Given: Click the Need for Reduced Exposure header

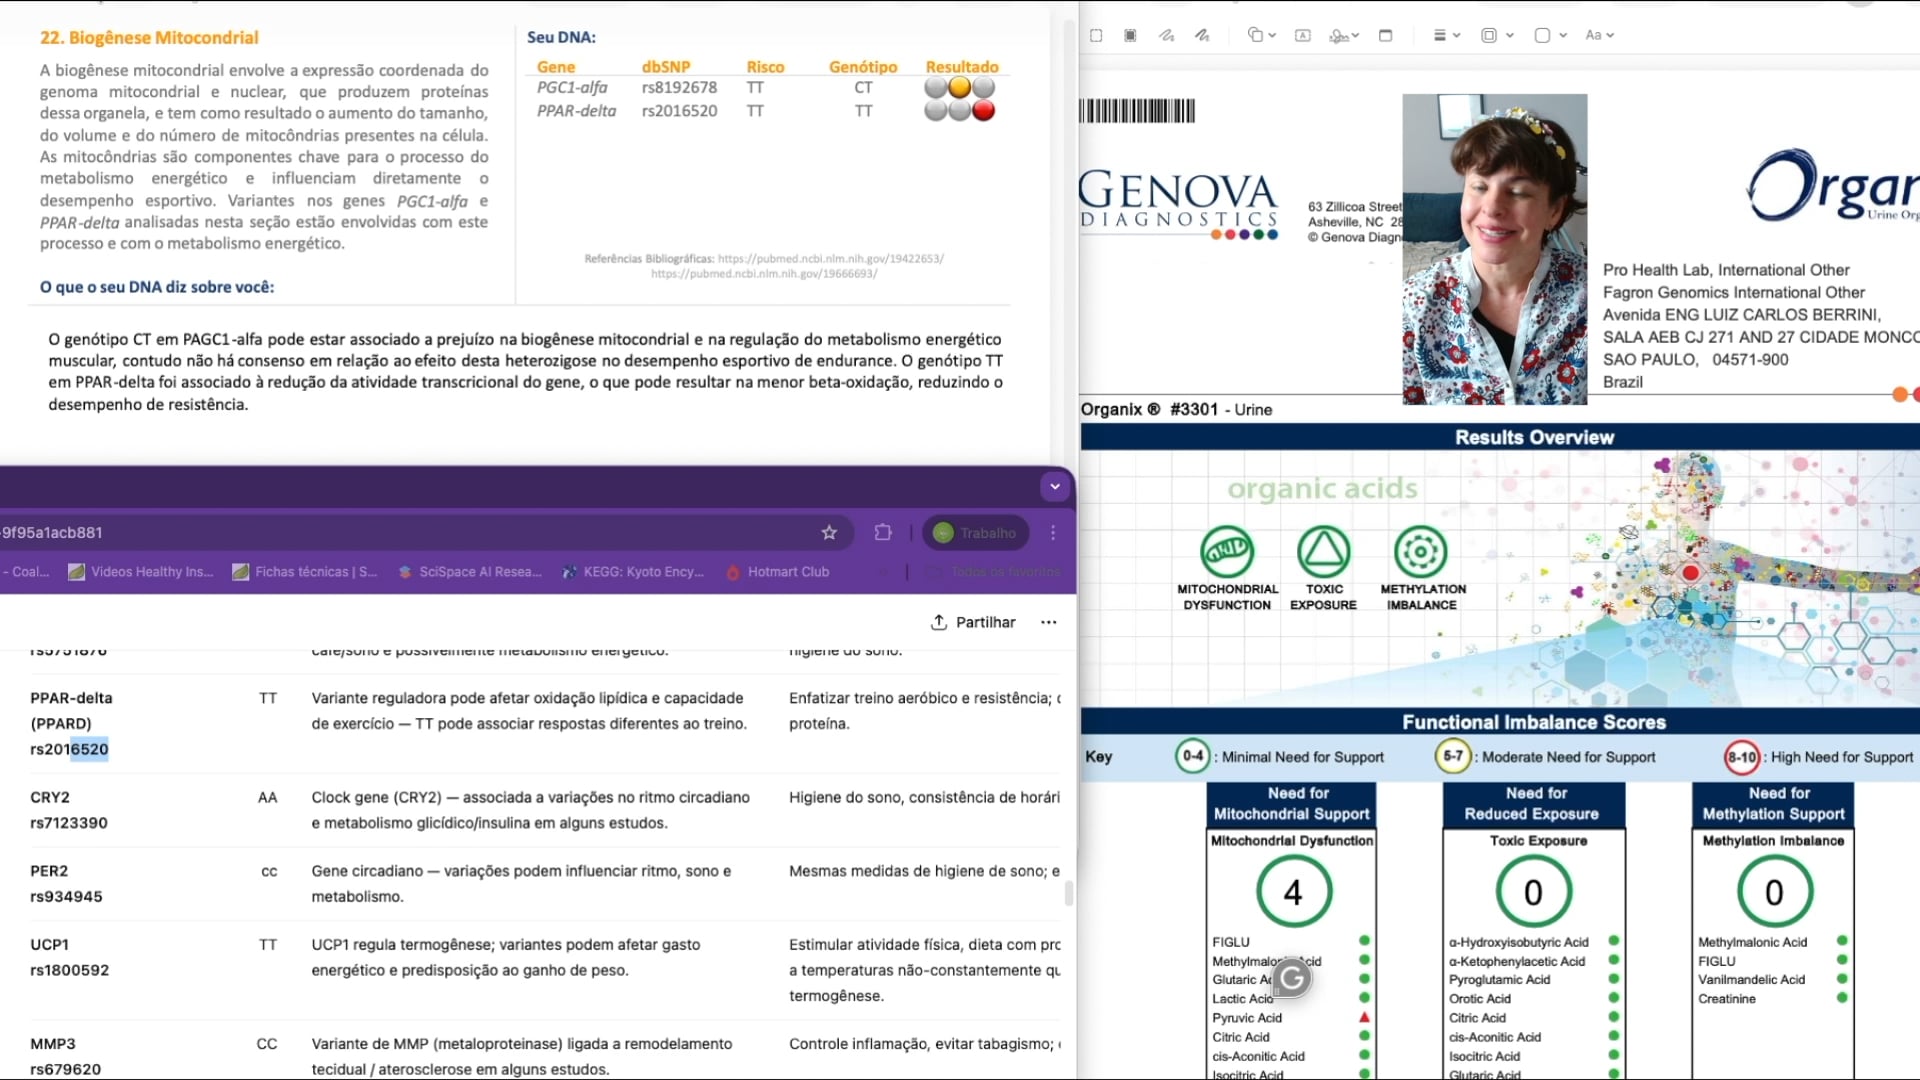Looking at the screenshot, I should pos(1533,804).
